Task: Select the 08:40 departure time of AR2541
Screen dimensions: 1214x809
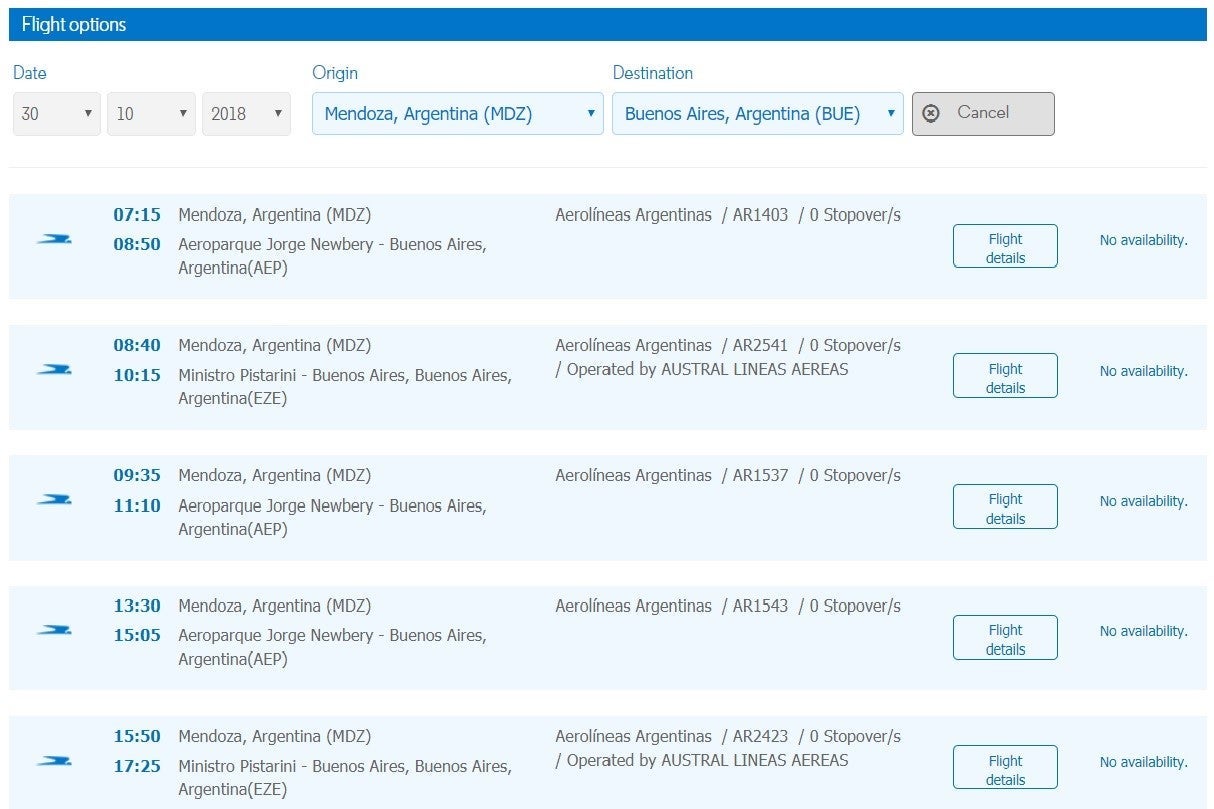Action: pos(137,346)
